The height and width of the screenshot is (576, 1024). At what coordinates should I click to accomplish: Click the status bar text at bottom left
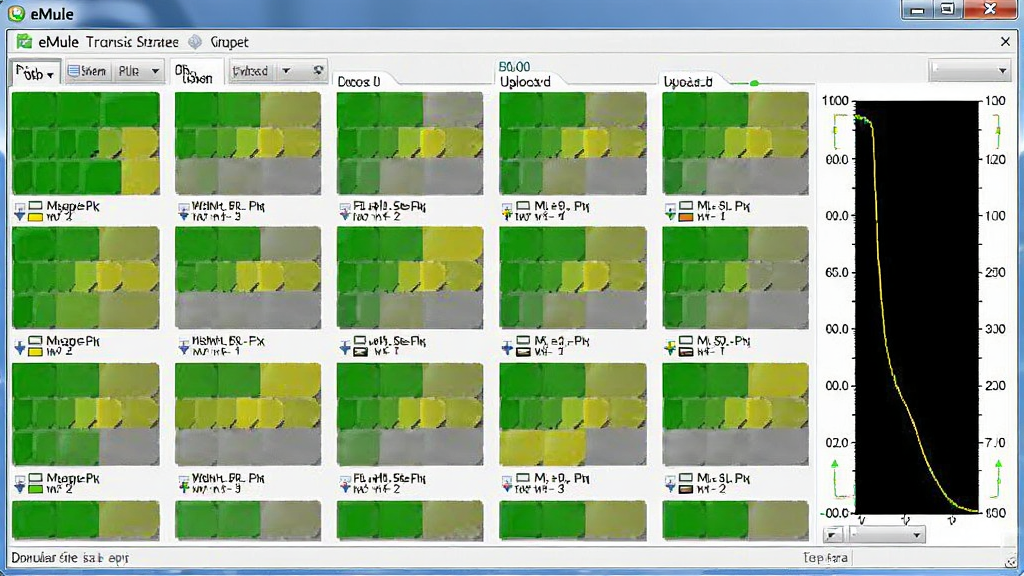click(x=70, y=558)
